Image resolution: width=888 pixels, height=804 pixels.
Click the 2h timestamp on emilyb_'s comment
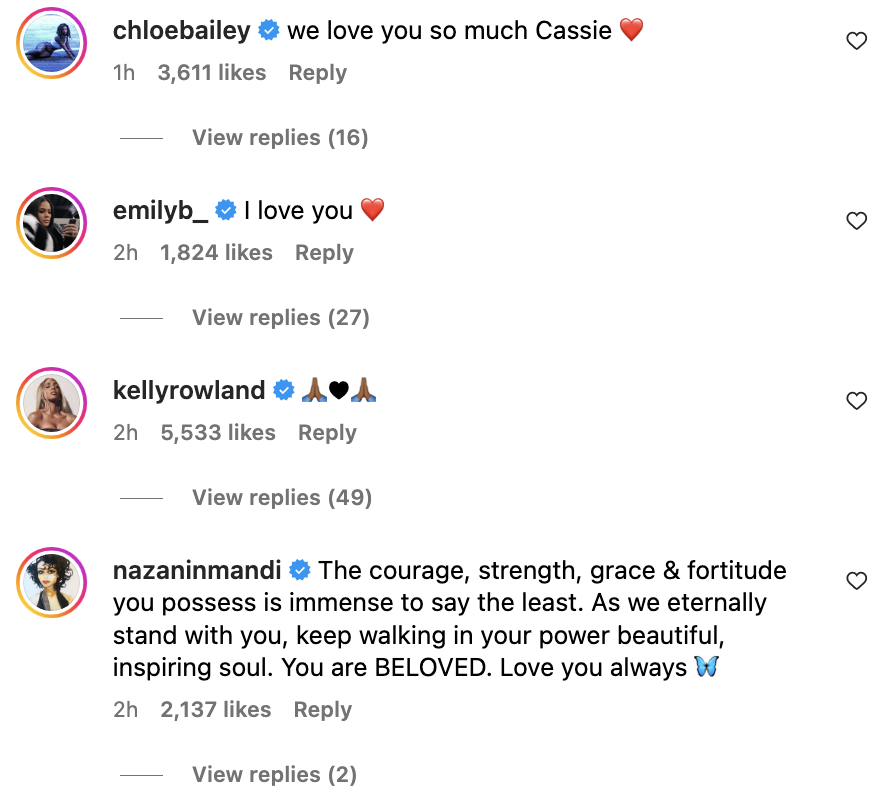point(125,252)
